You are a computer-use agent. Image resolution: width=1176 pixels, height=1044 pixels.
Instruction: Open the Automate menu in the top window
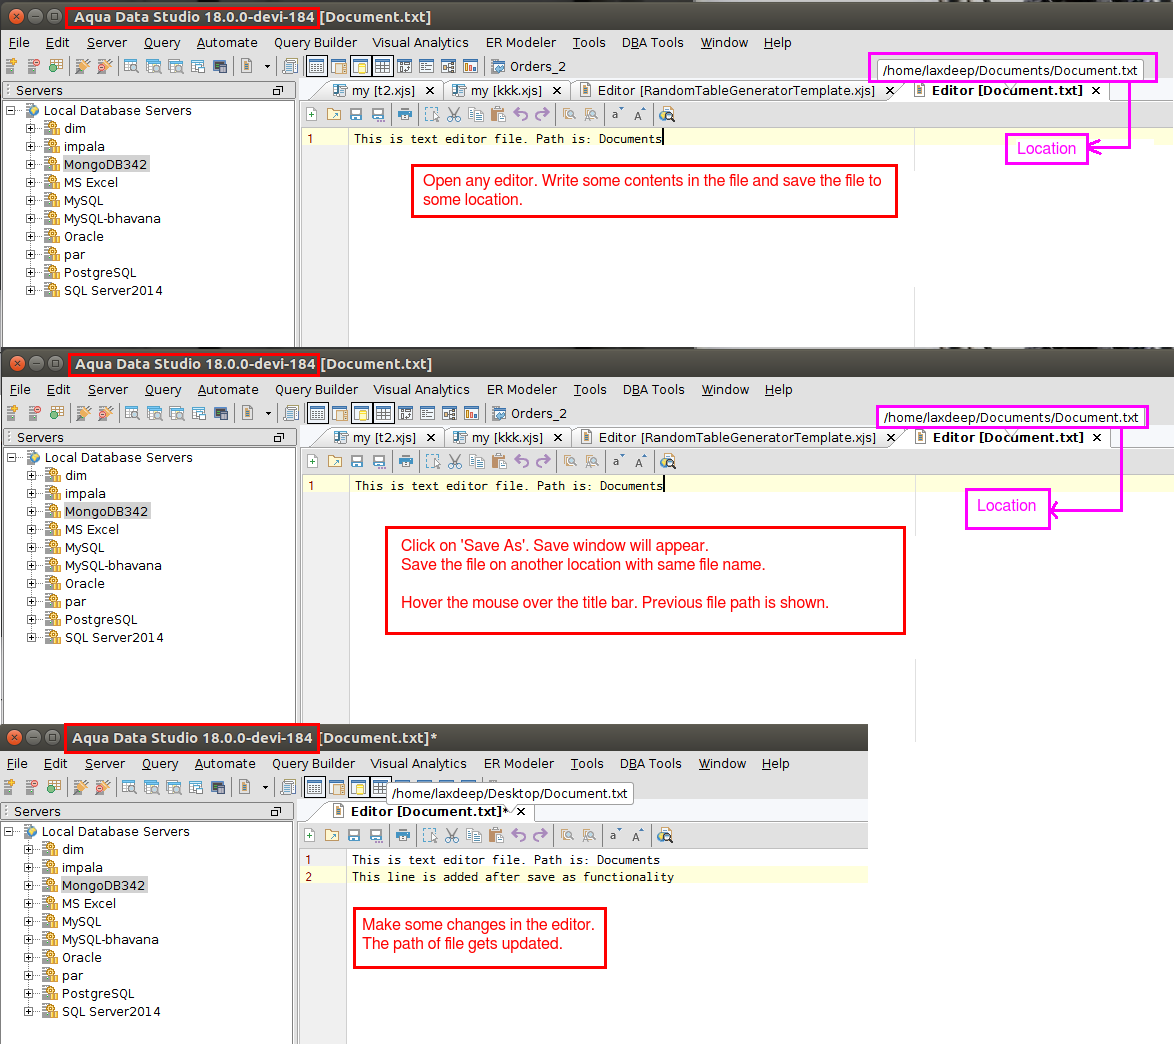226,43
